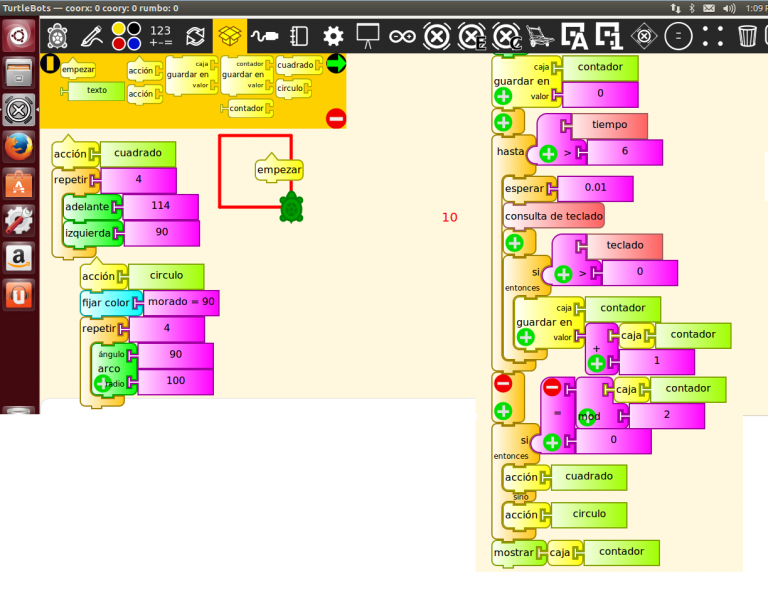Expand the 'hasta' condition with green plus
This screenshot has width=768, height=600.
click(x=548, y=154)
